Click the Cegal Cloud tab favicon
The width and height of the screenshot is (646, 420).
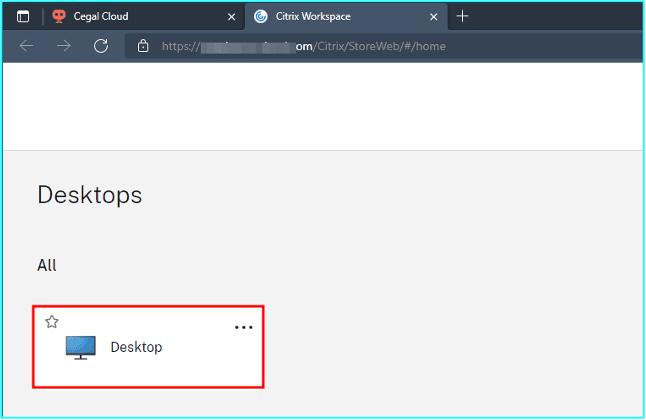coord(58,17)
